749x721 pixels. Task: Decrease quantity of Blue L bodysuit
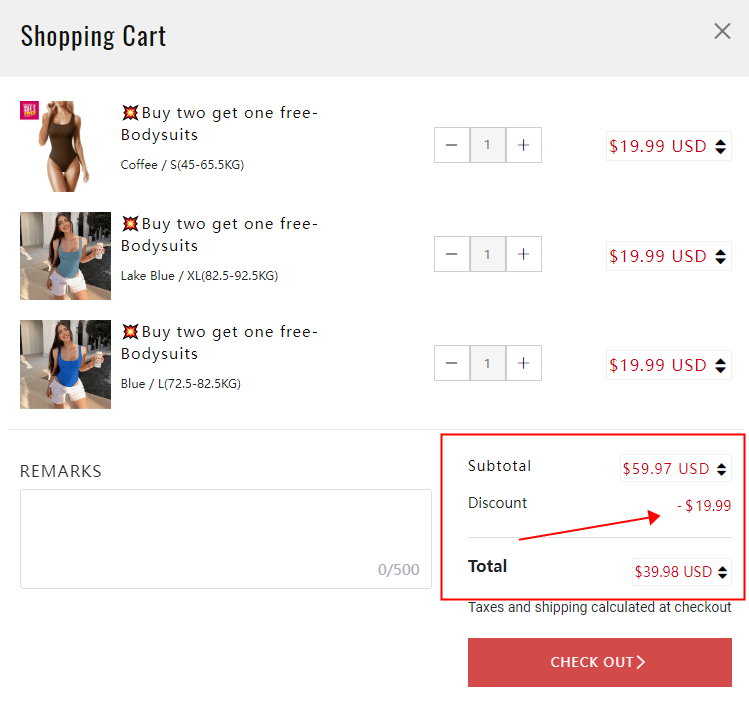pyautogui.click(x=451, y=363)
